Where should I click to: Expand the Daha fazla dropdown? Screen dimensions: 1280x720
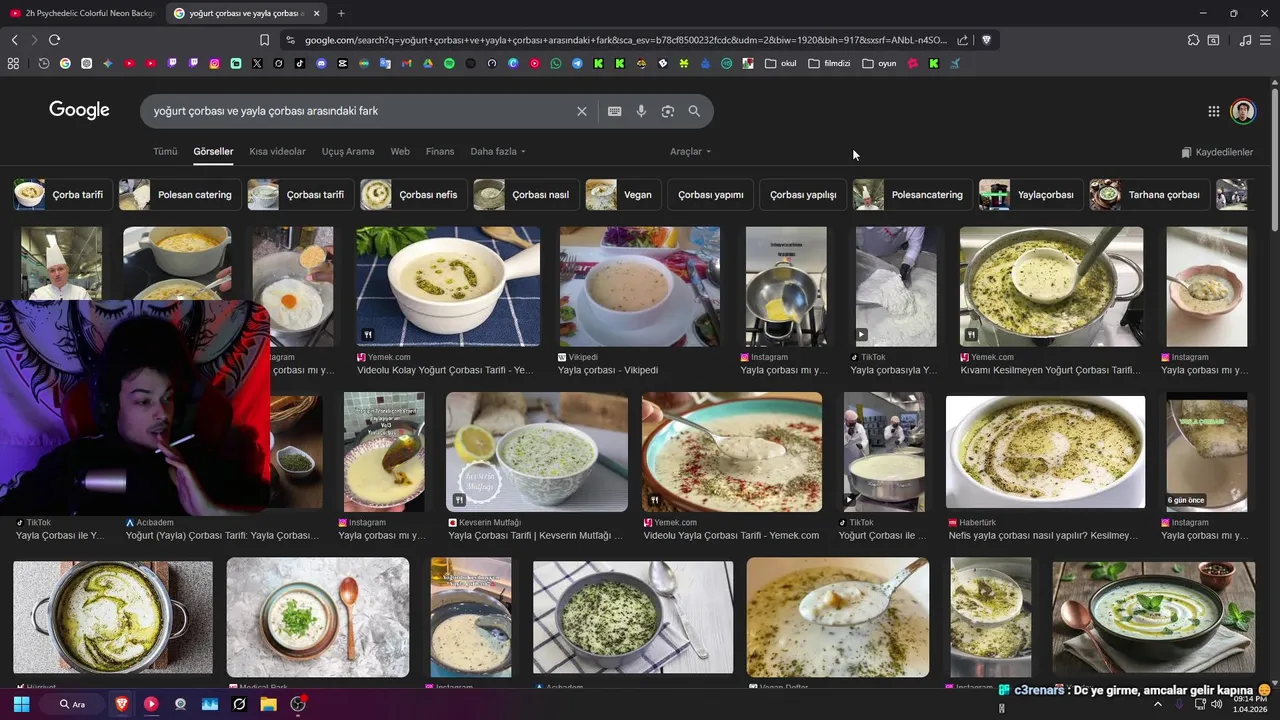pos(498,152)
